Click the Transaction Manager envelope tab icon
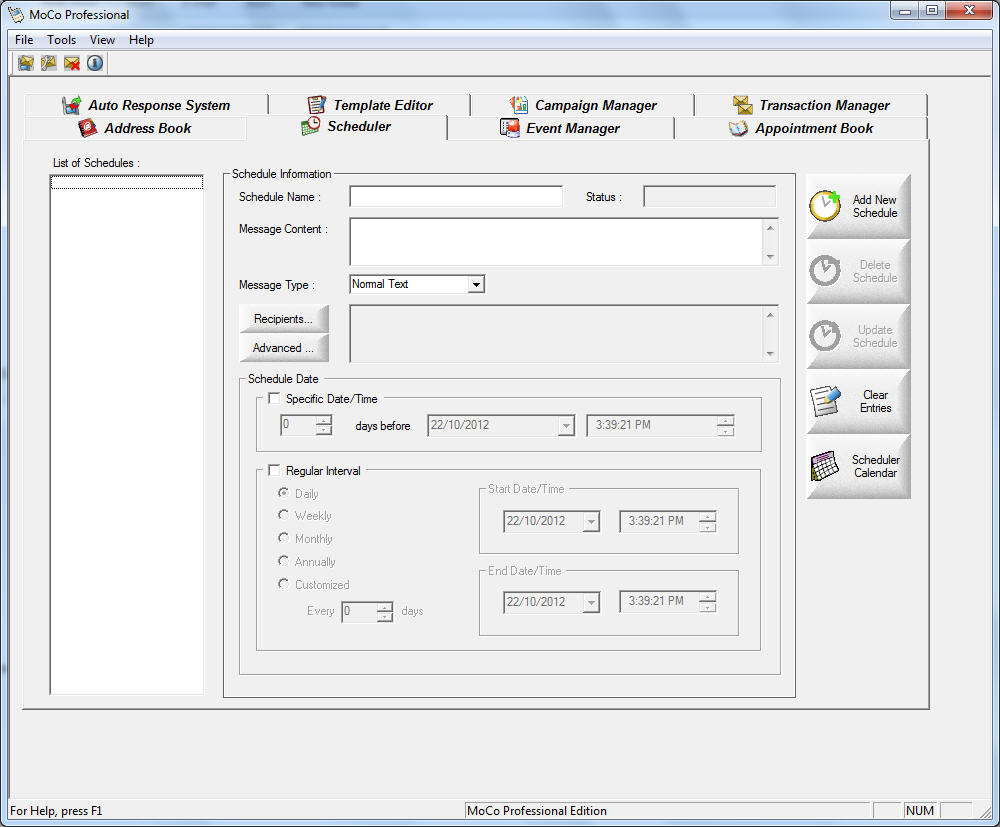The image size is (1000, 827). 742,105
